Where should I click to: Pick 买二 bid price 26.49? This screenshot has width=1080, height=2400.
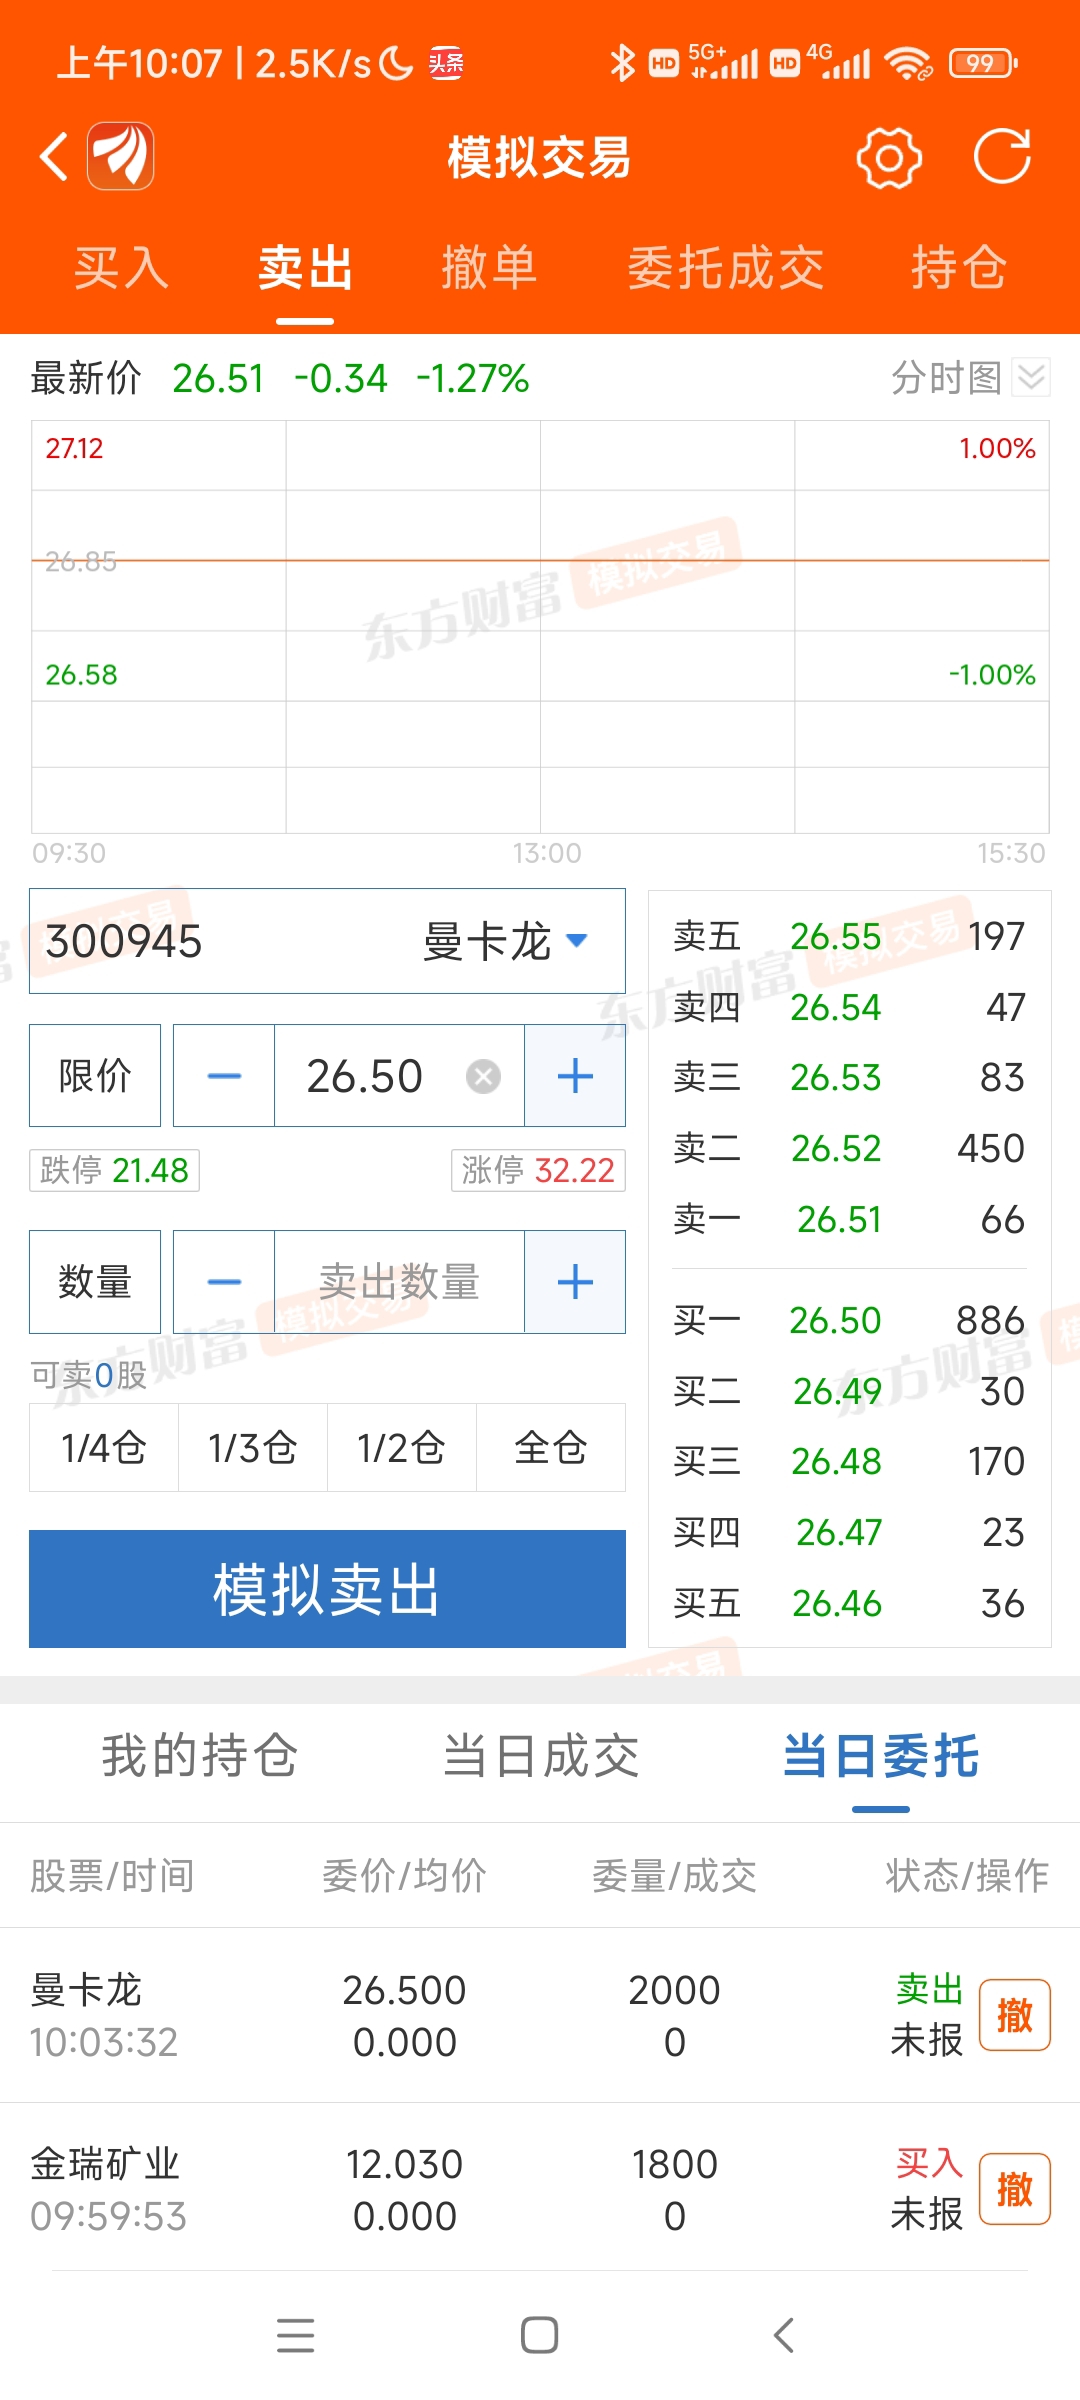click(x=849, y=1391)
